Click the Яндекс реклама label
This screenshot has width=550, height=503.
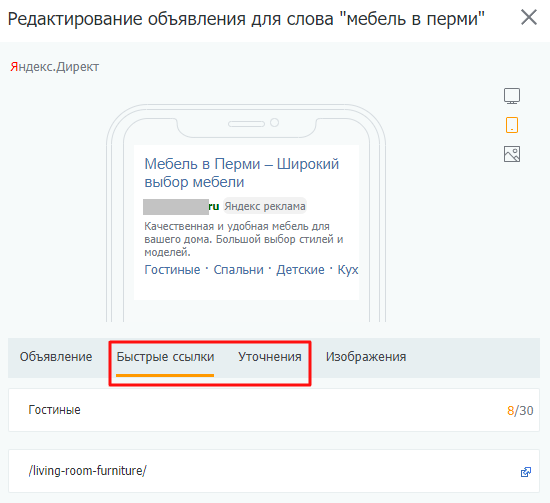[x=265, y=206]
